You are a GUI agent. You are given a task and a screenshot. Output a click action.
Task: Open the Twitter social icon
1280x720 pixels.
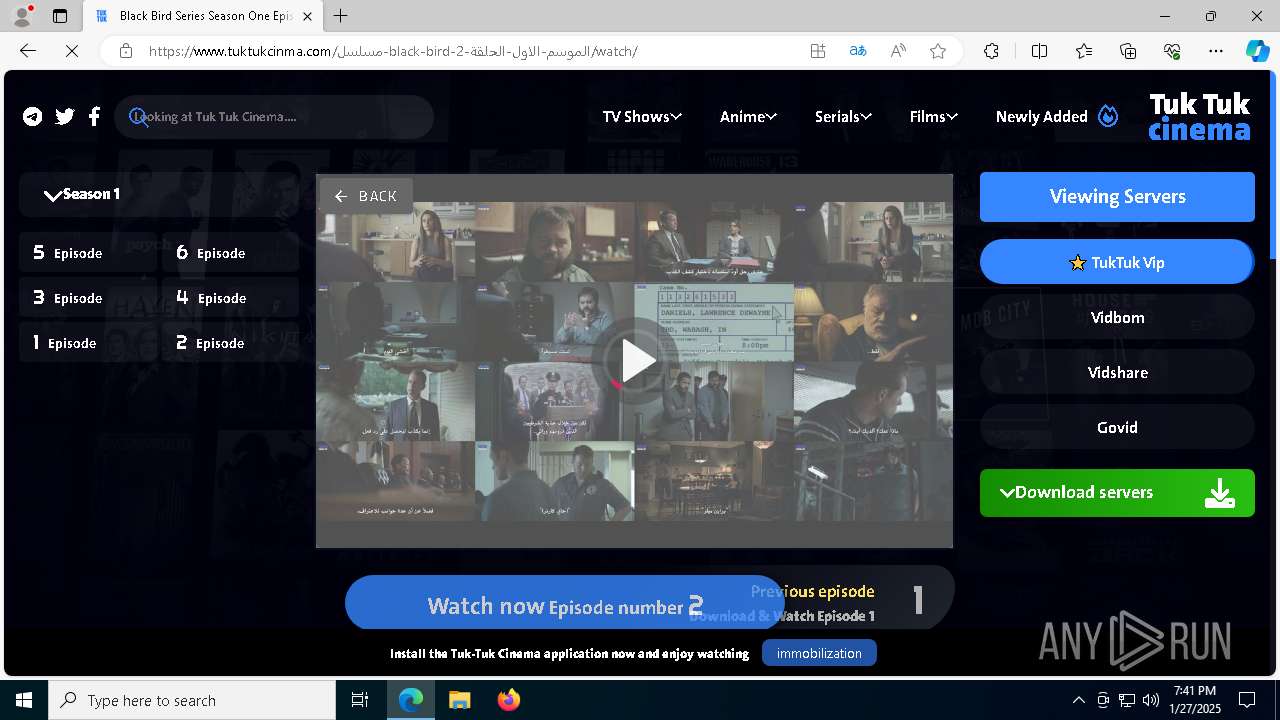(65, 117)
